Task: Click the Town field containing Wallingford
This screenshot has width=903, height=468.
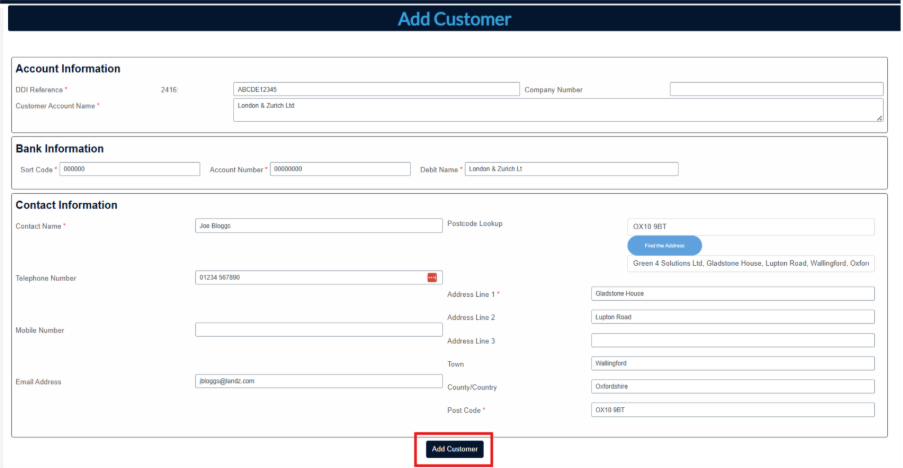Action: (x=732, y=363)
